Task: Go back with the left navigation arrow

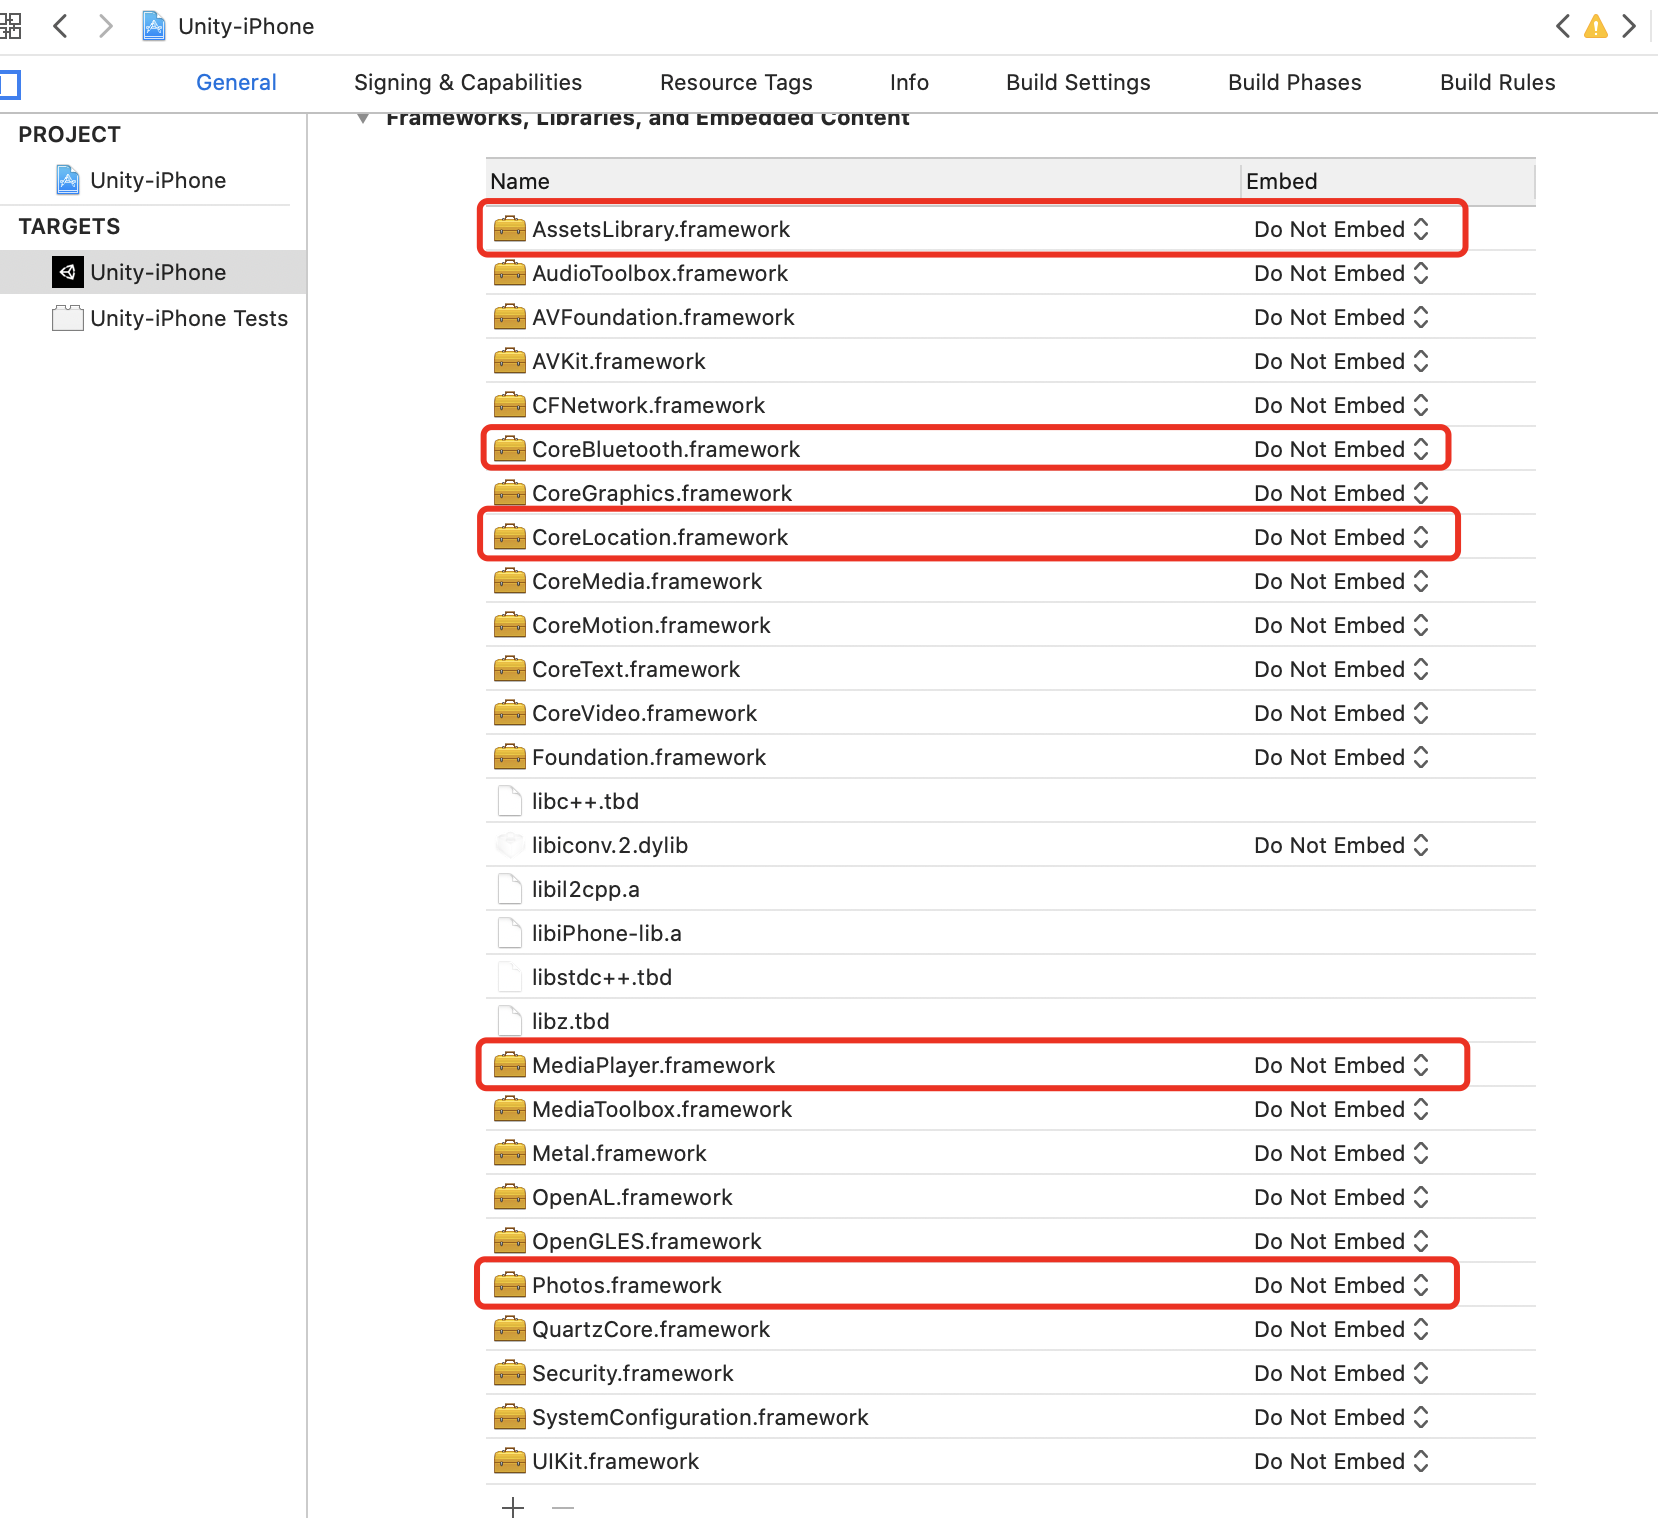Action: 60,26
